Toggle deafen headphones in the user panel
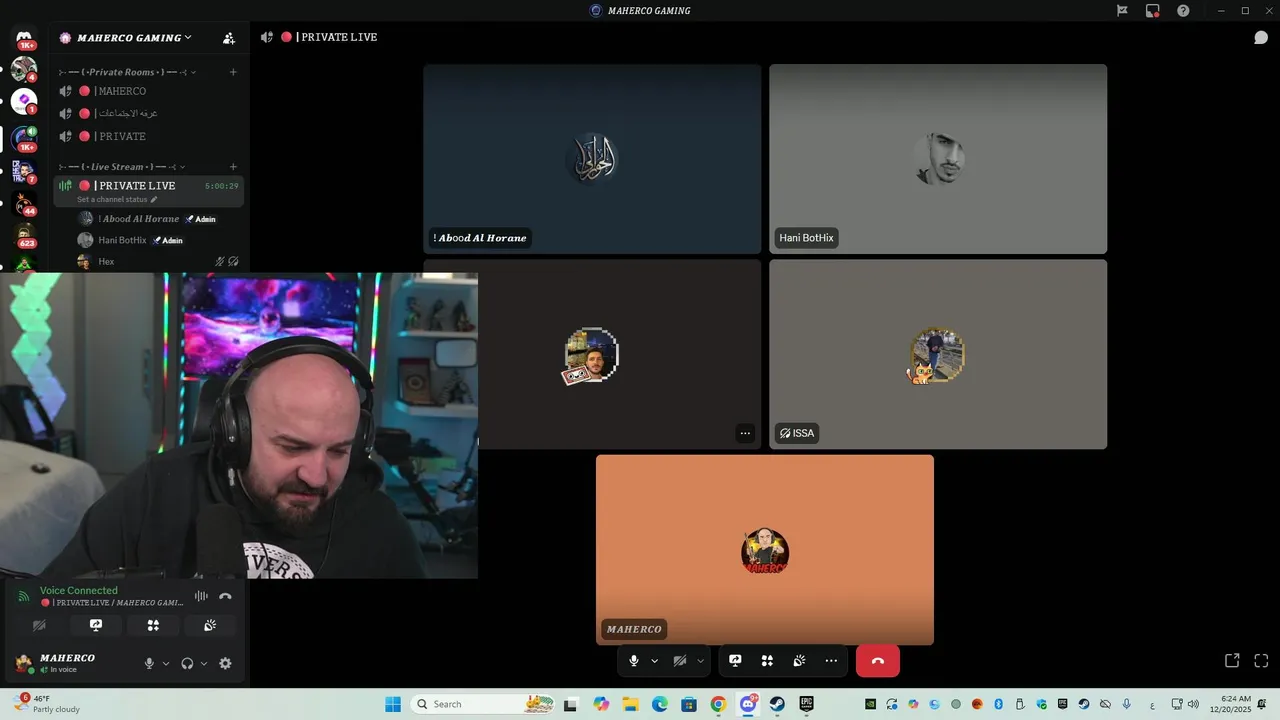 pyautogui.click(x=187, y=663)
